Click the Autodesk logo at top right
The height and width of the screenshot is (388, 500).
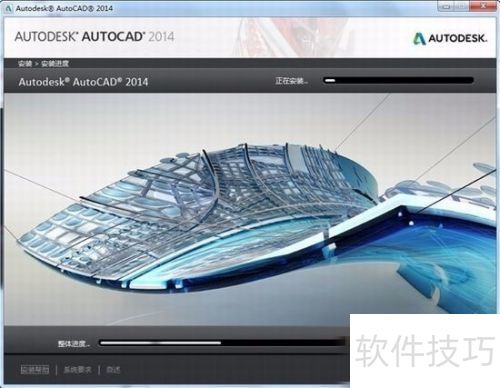[x=450, y=38]
